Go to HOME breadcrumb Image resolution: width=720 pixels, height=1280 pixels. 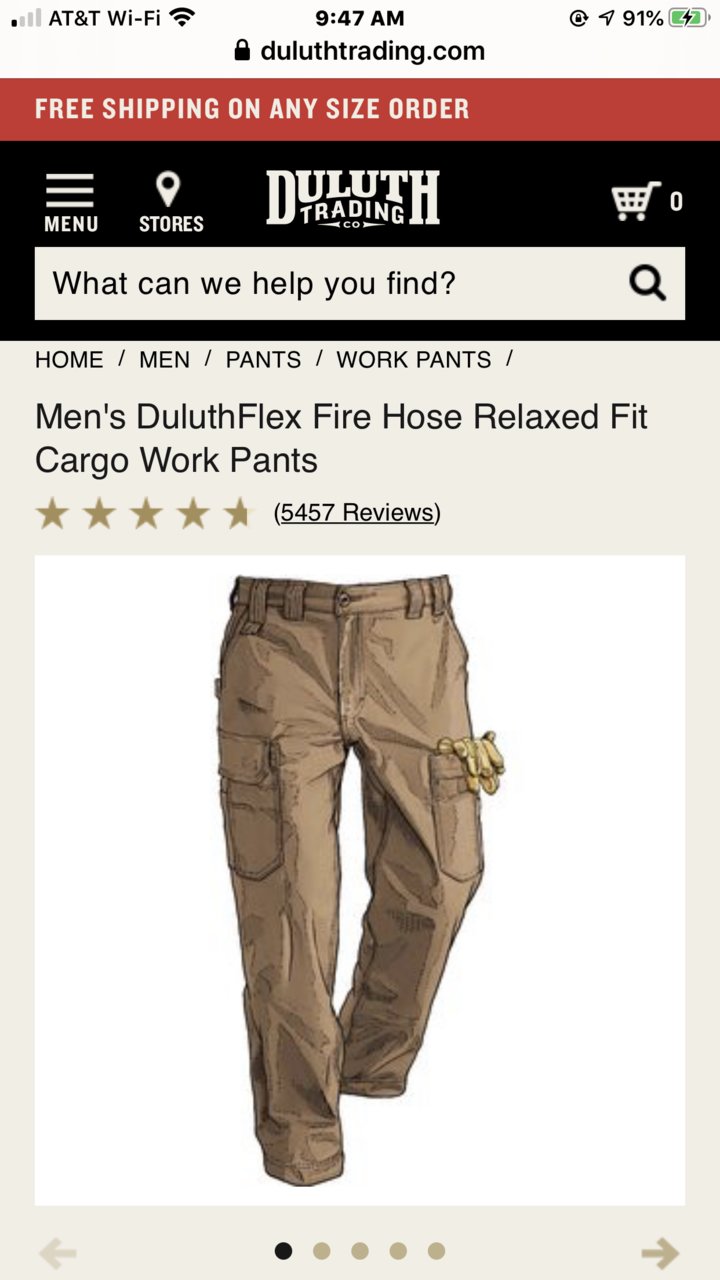69,360
